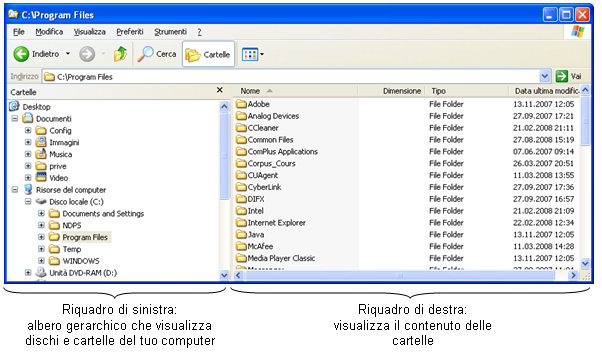
Task: Click the grey Forward arrow icon
Action: [87, 54]
